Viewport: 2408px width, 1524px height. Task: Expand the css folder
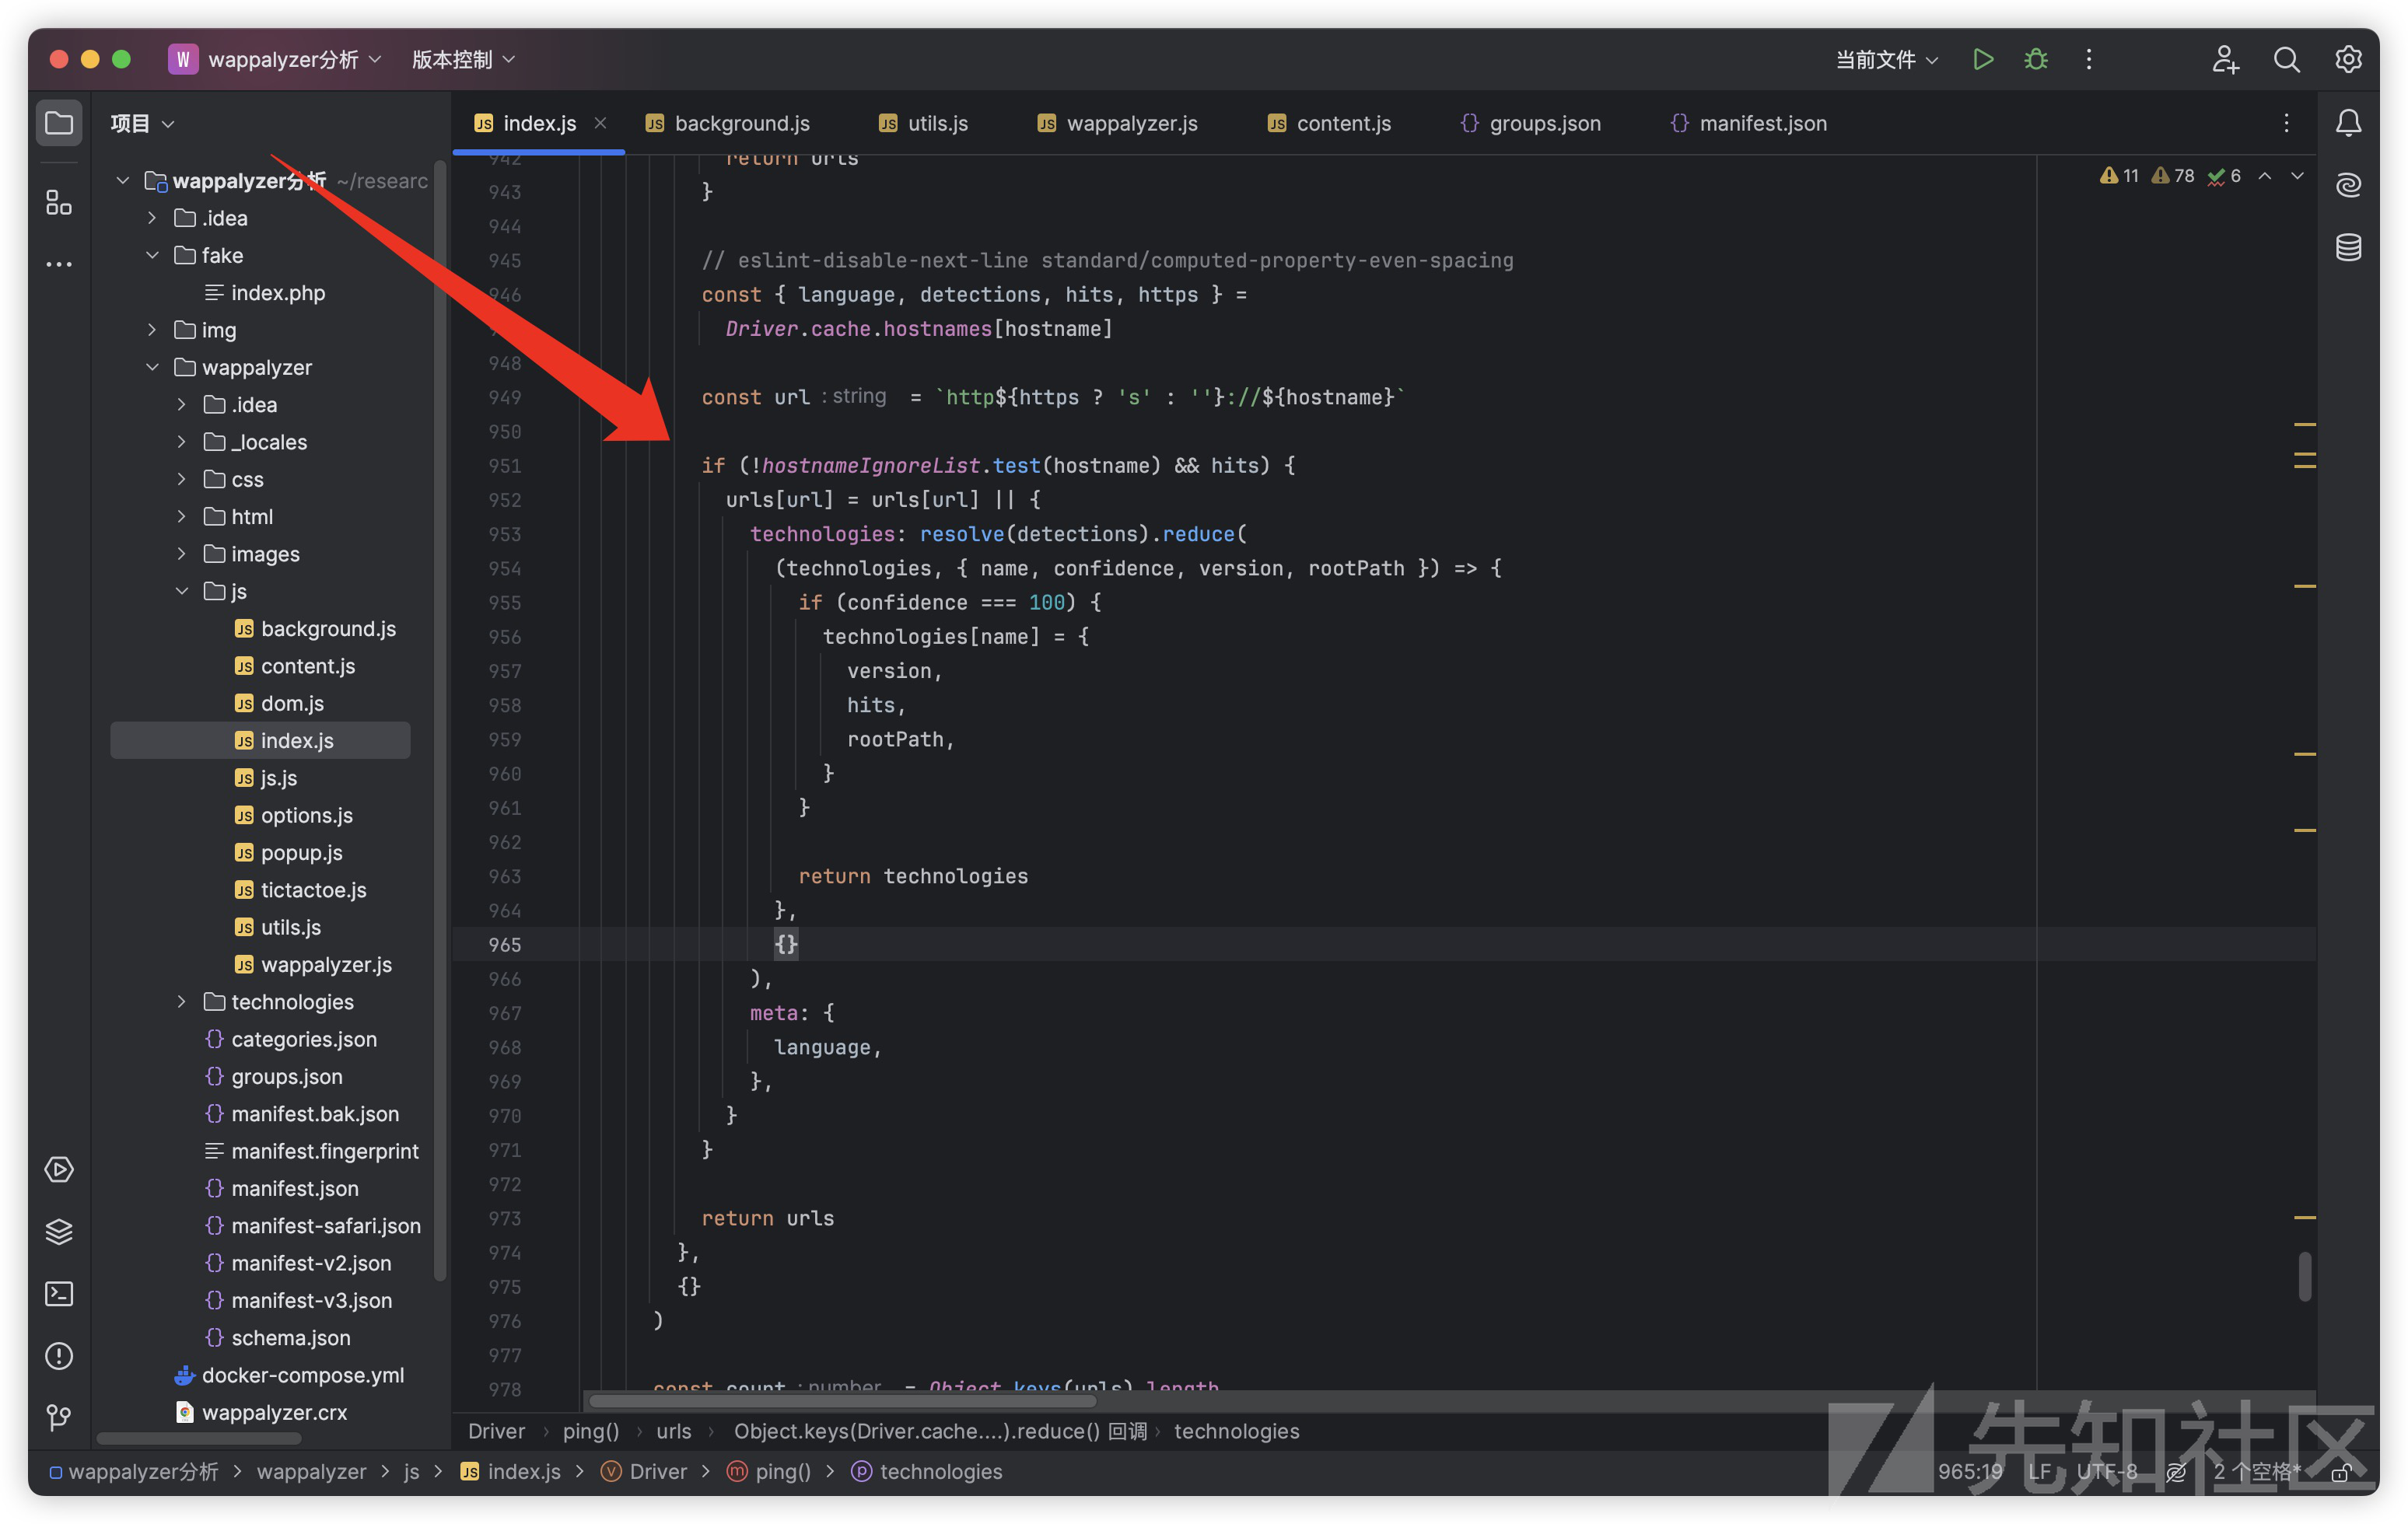(181, 479)
